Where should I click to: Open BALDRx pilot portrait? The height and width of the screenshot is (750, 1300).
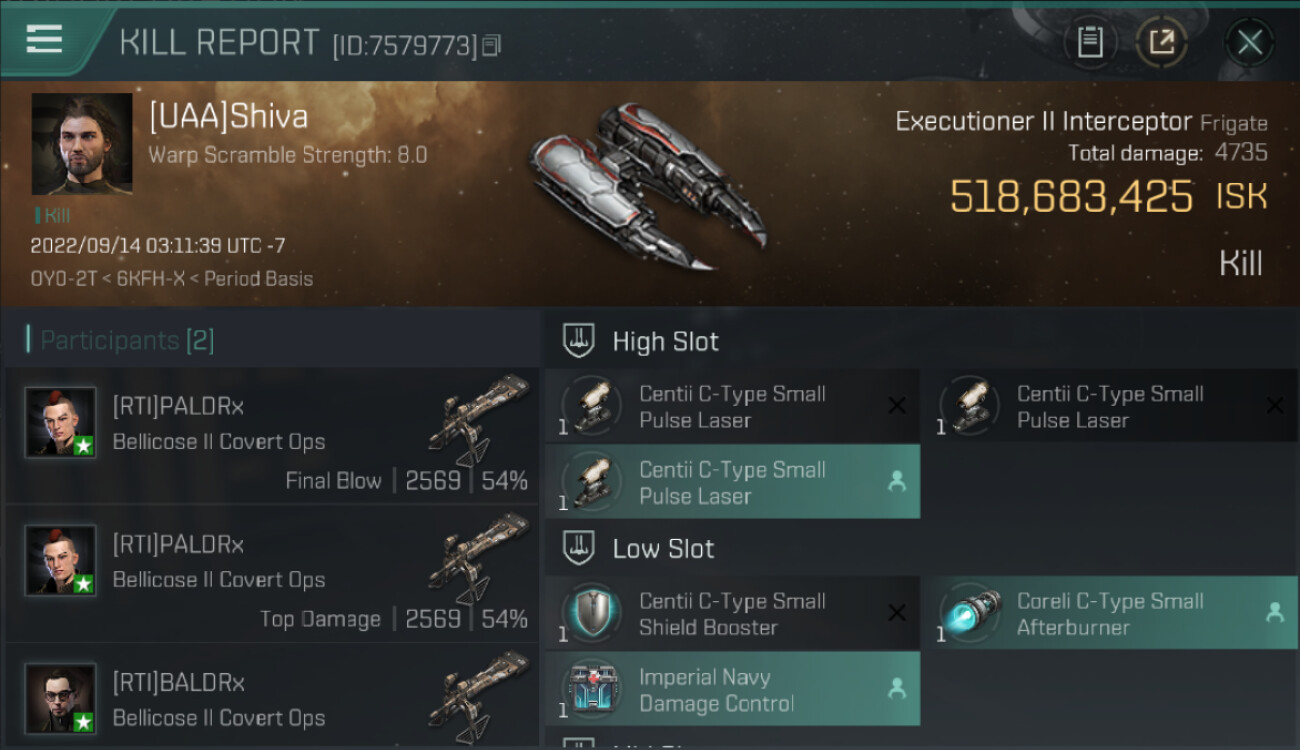[x=61, y=698]
